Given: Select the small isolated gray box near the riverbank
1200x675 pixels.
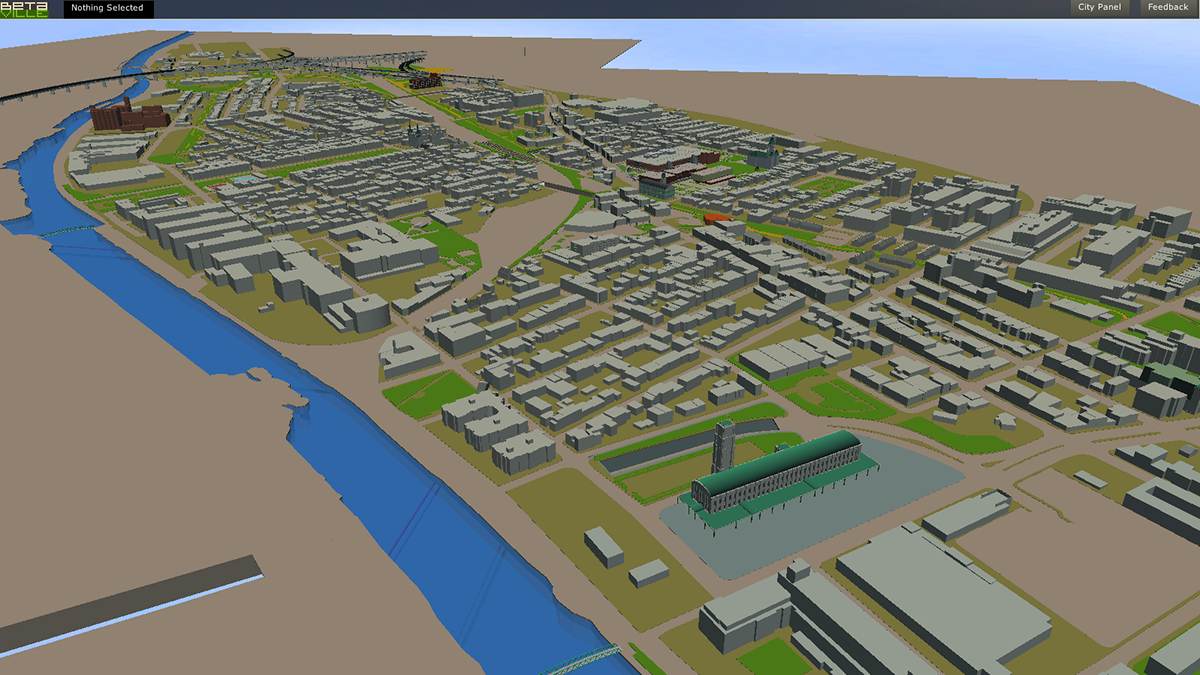Looking at the screenshot, I should [x=603, y=545].
